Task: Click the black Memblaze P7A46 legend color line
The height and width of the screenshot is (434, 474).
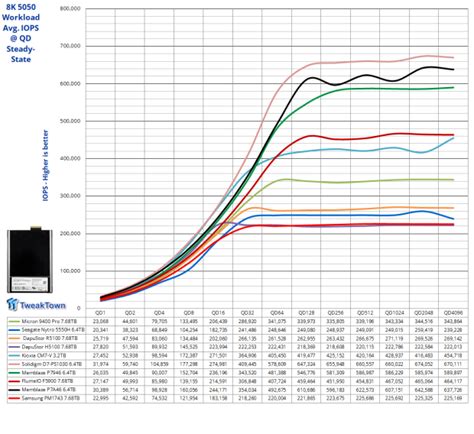Action: (14, 390)
